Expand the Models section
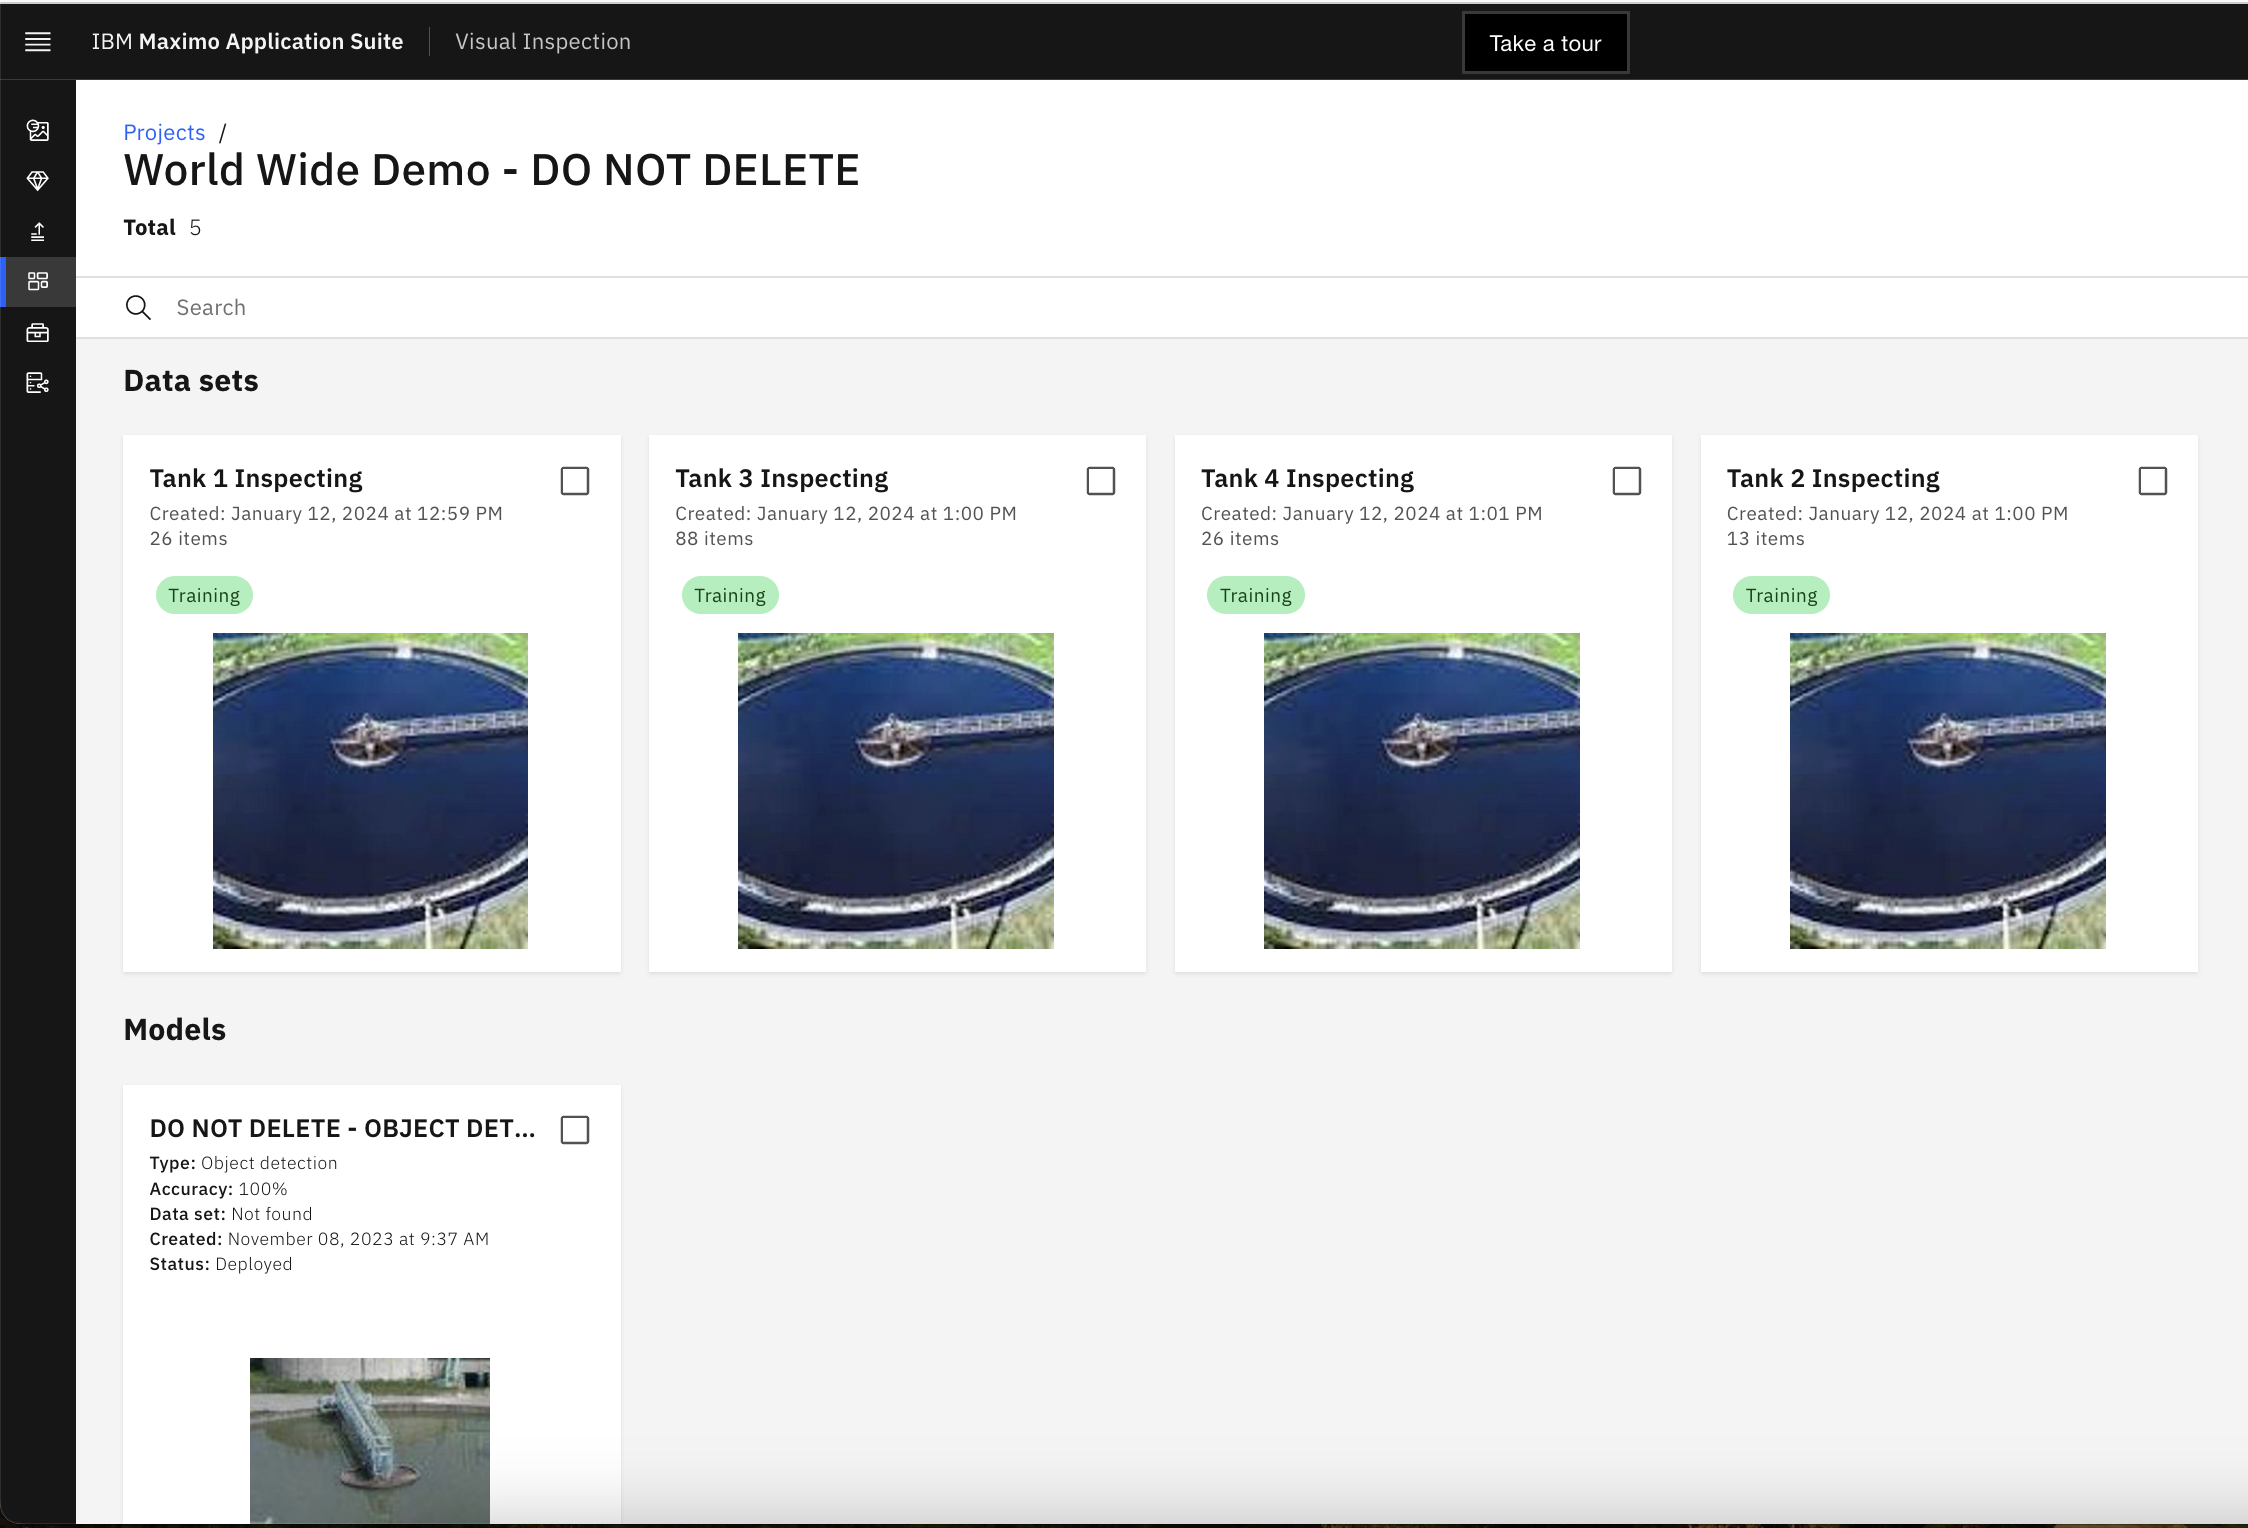This screenshot has width=2248, height=1528. click(x=174, y=1028)
